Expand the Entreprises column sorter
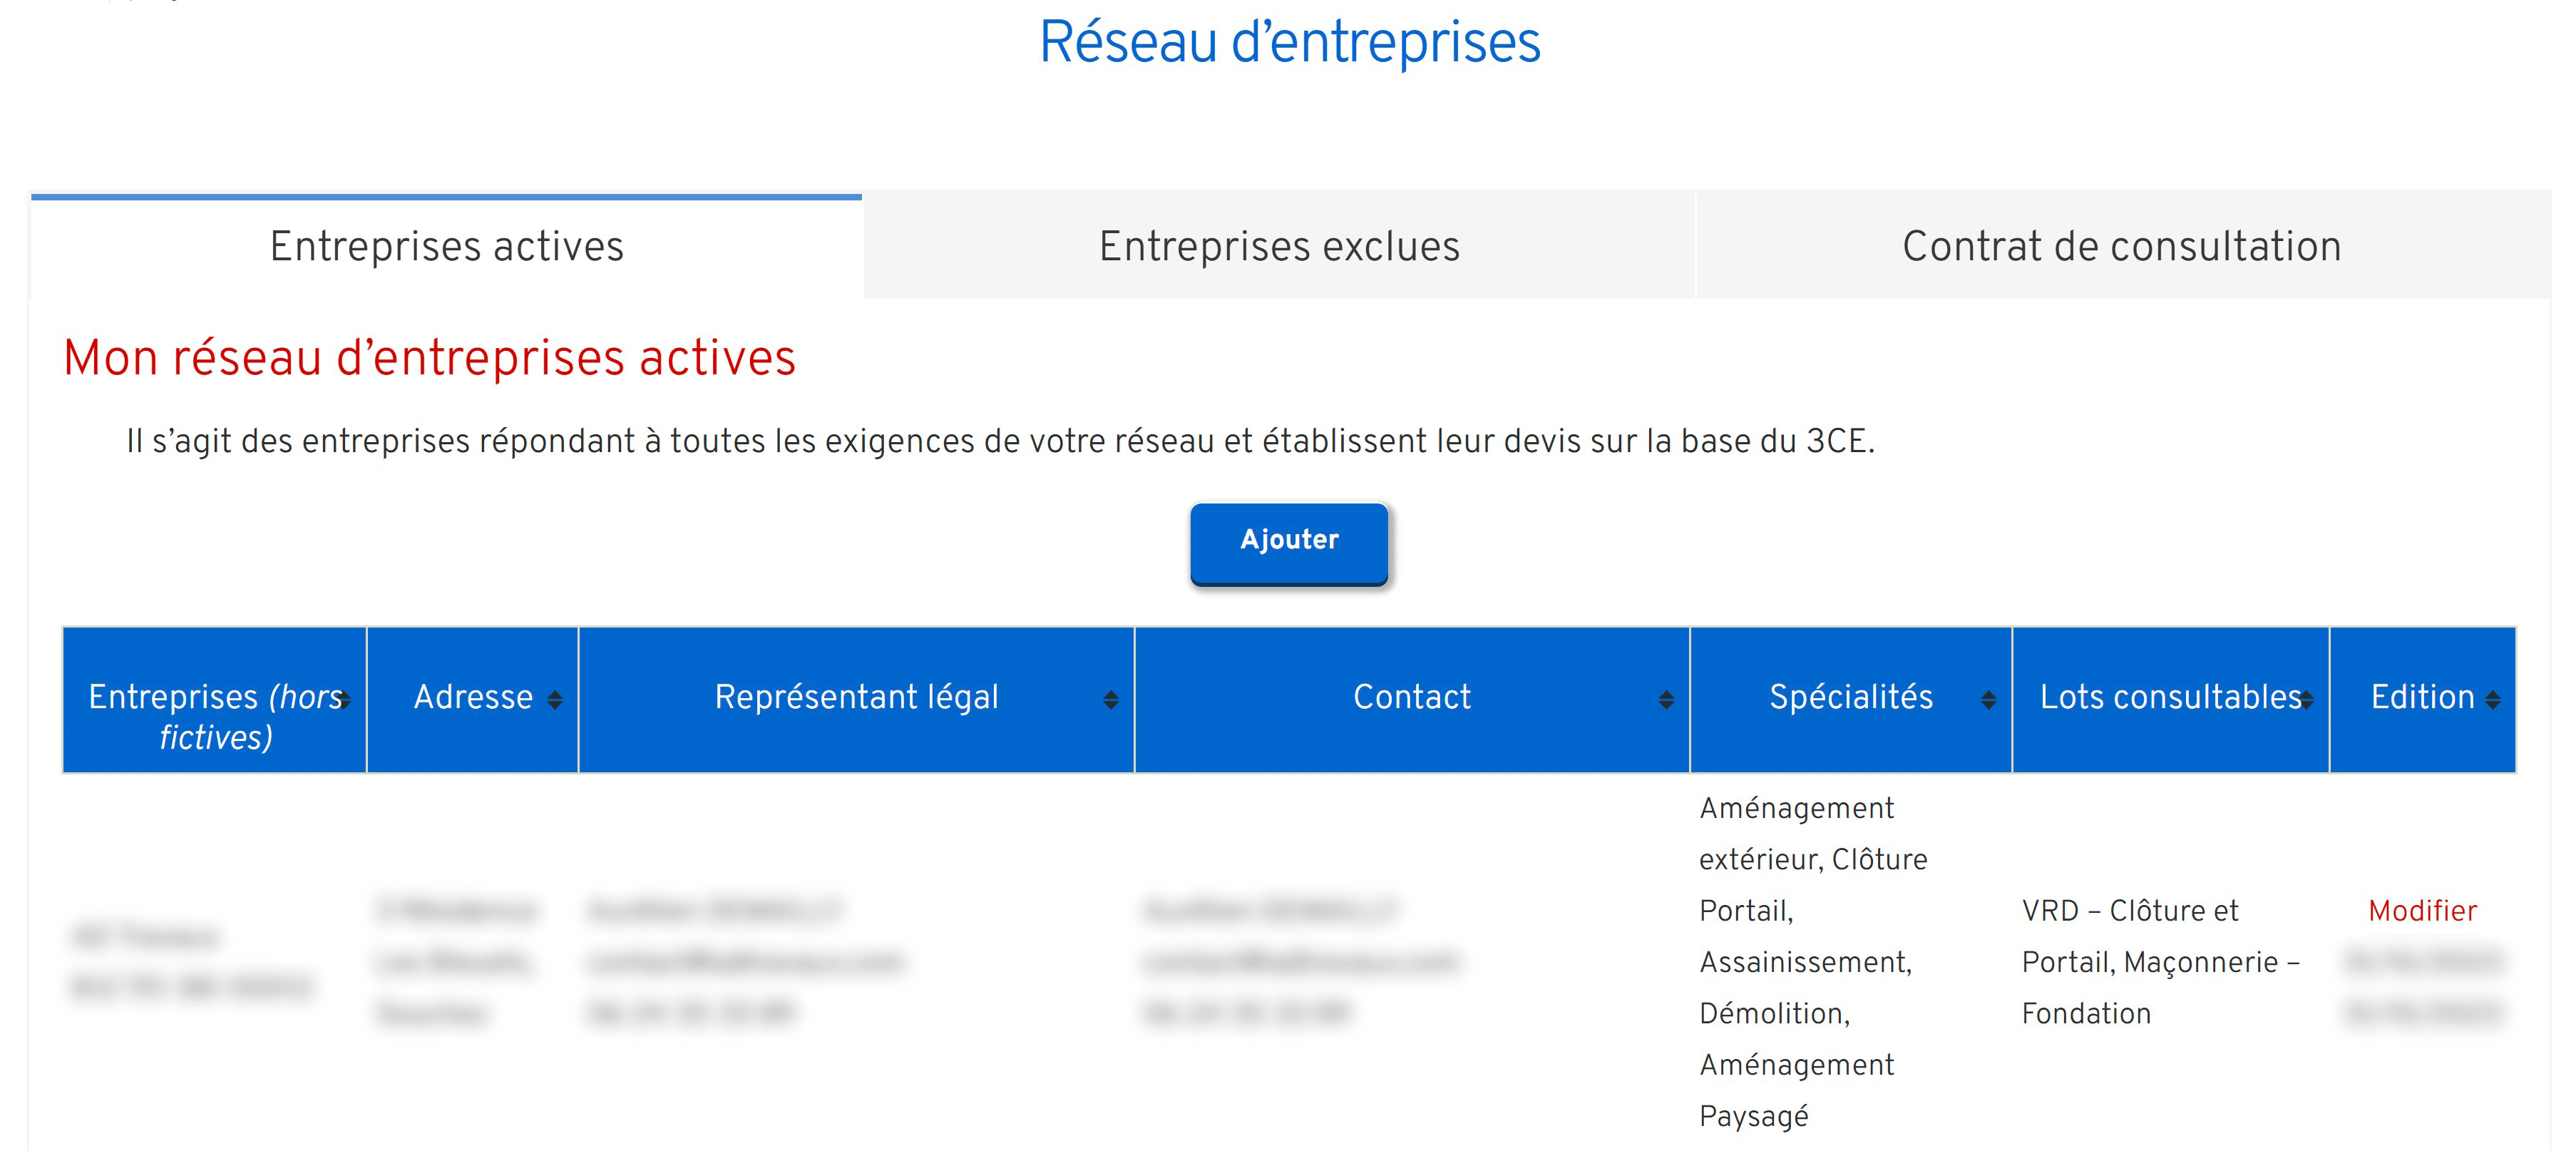This screenshot has width=2576, height=1151. tap(346, 699)
